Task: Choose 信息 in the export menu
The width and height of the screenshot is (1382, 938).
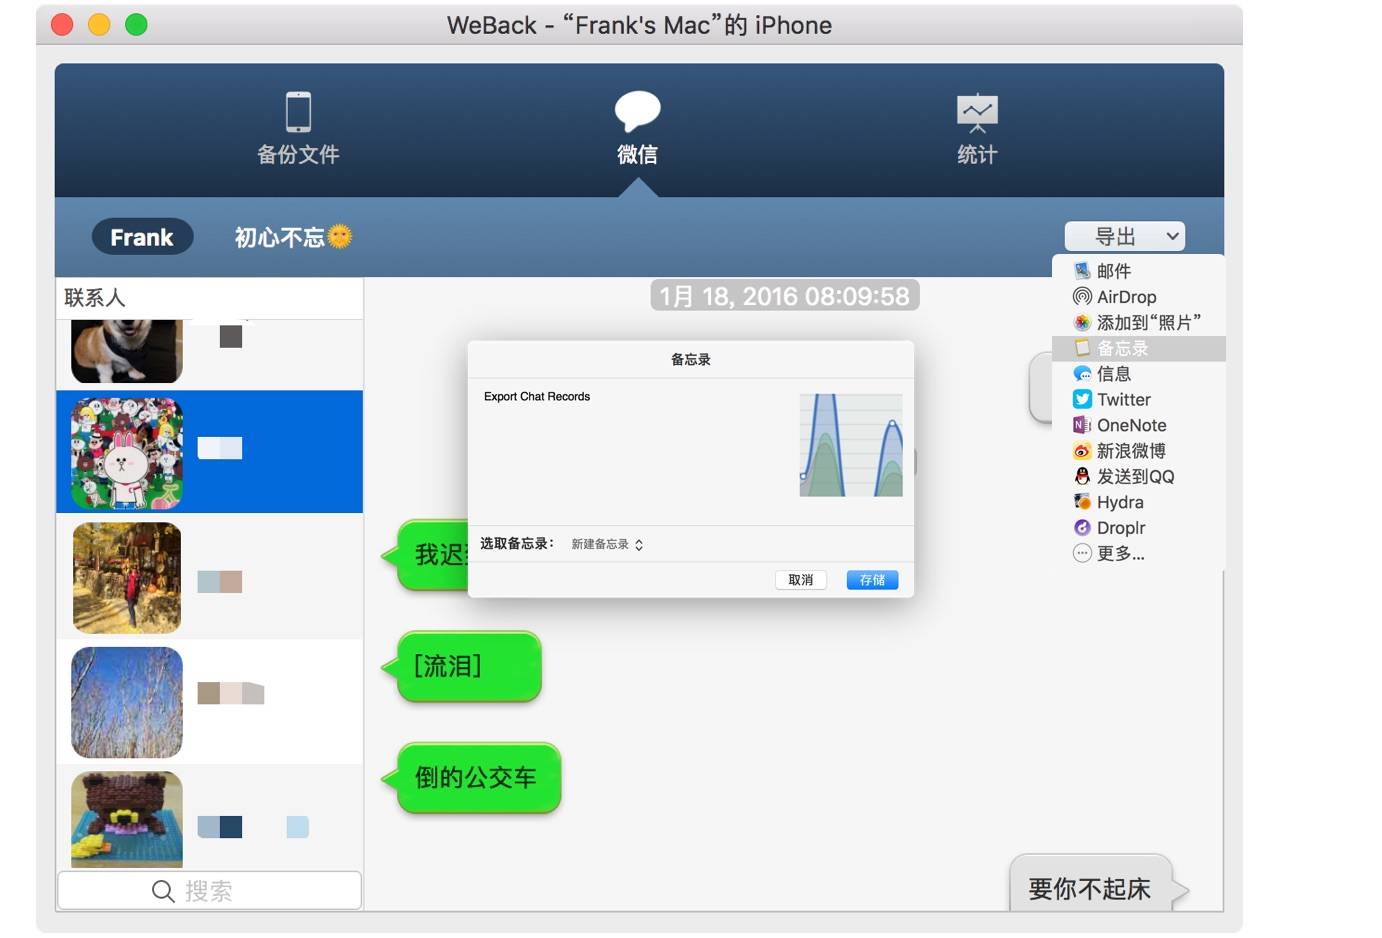Action: (x=1138, y=374)
